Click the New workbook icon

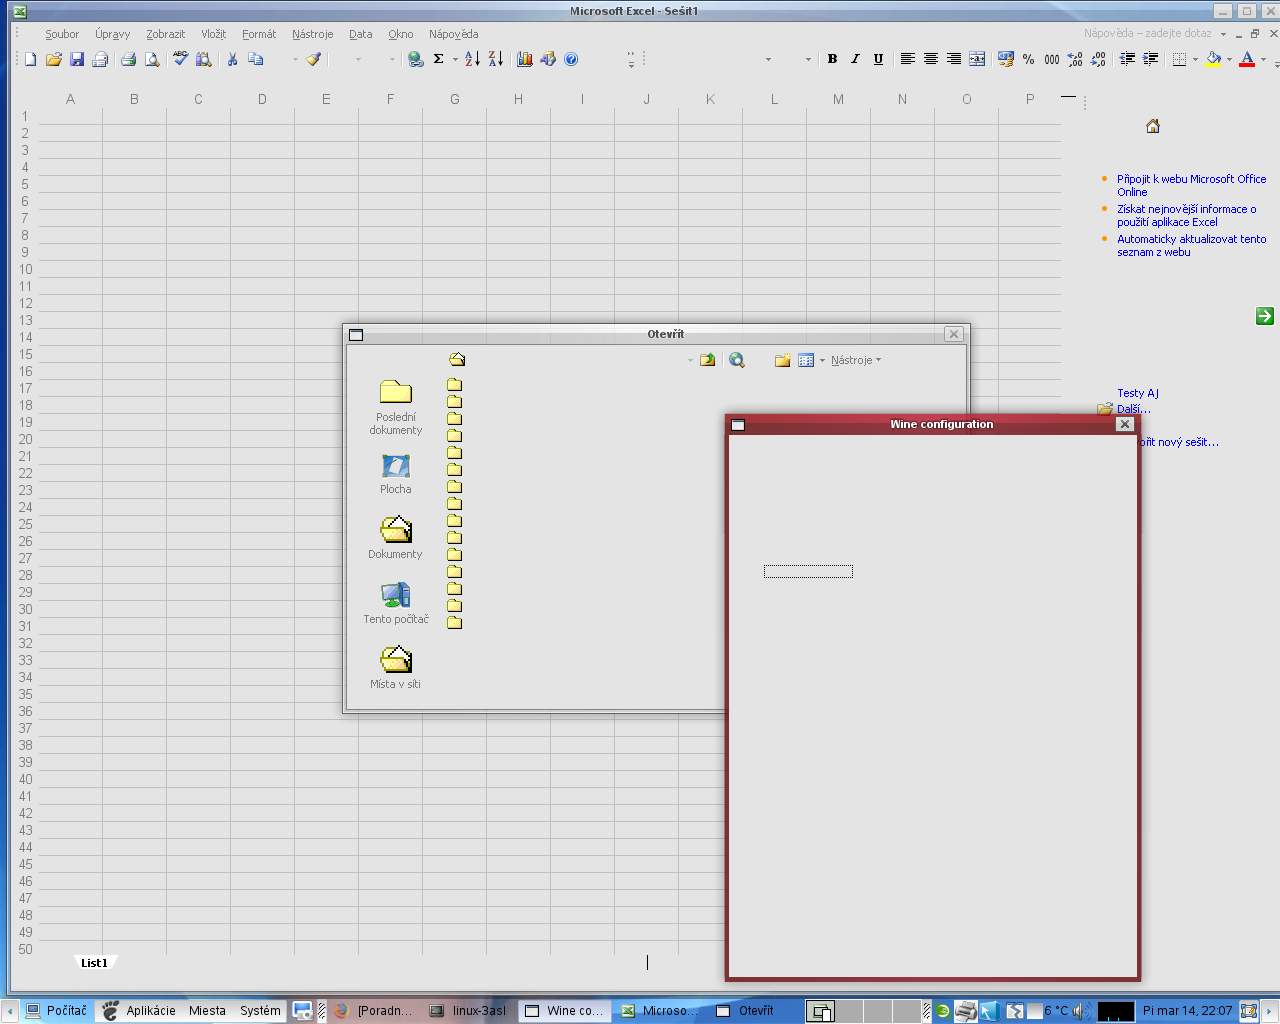[30, 59]
